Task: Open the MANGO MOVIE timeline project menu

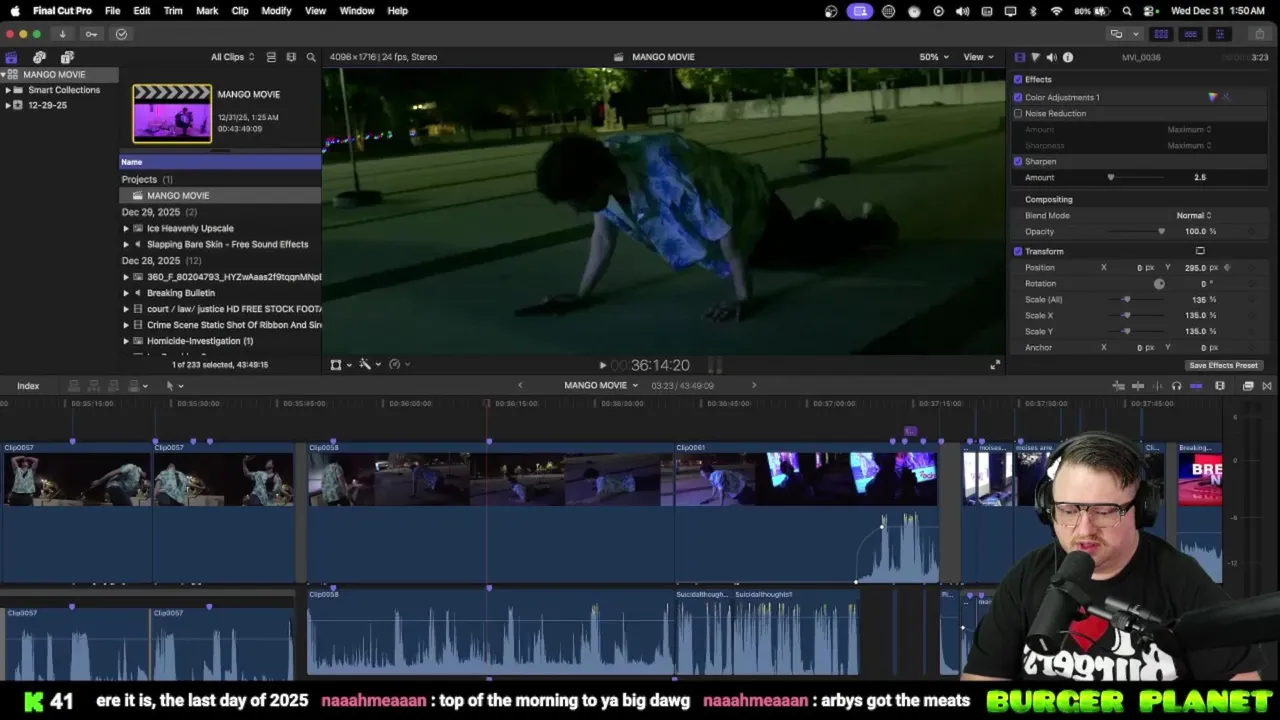Action: 601,386
